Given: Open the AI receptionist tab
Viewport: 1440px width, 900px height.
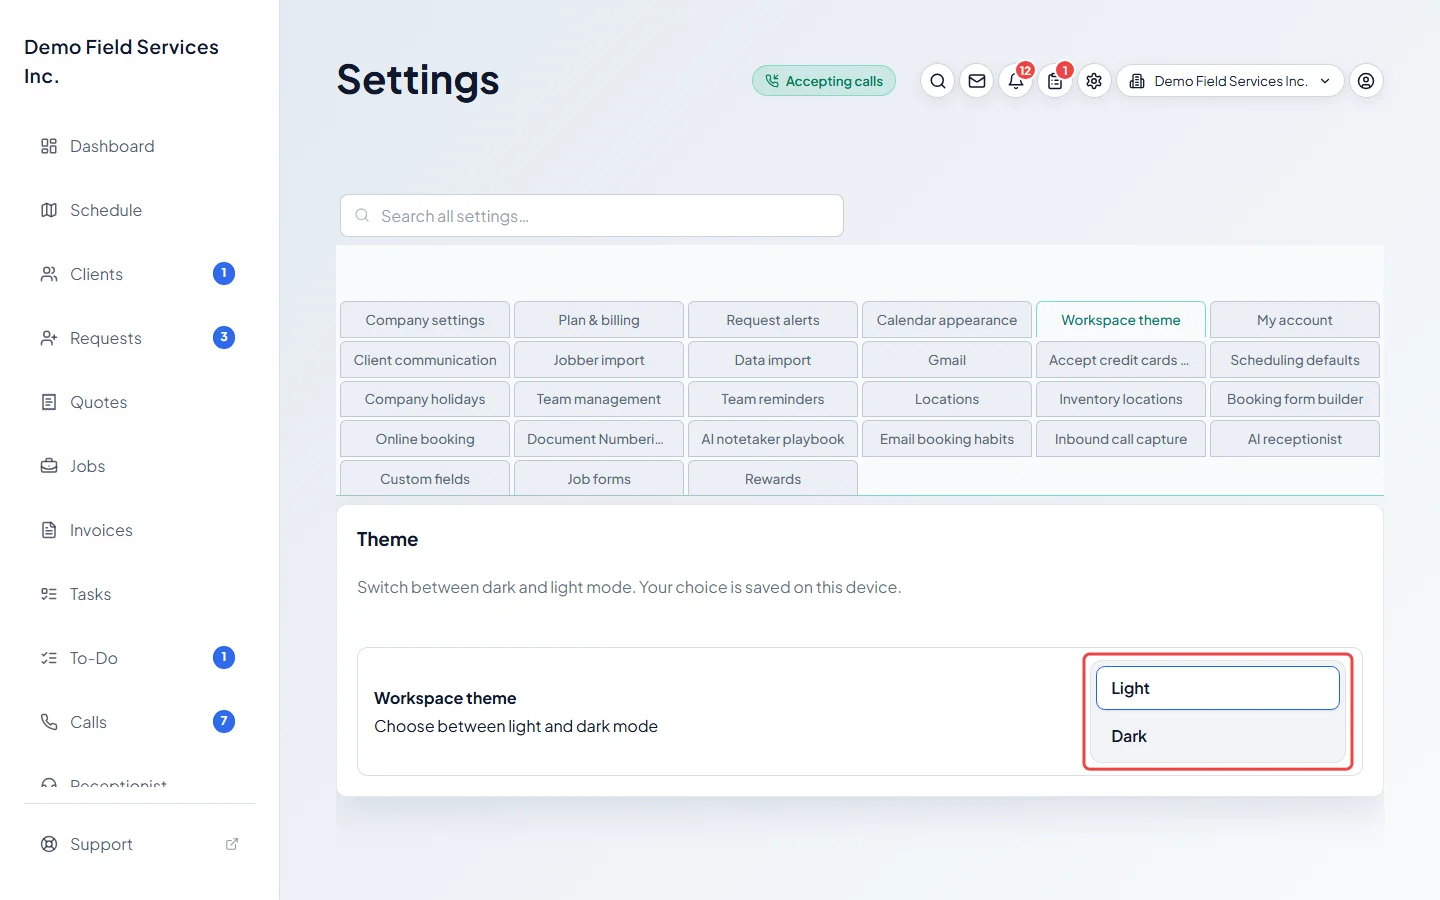Looking at the screenshot, I should tap(1295, 439).
